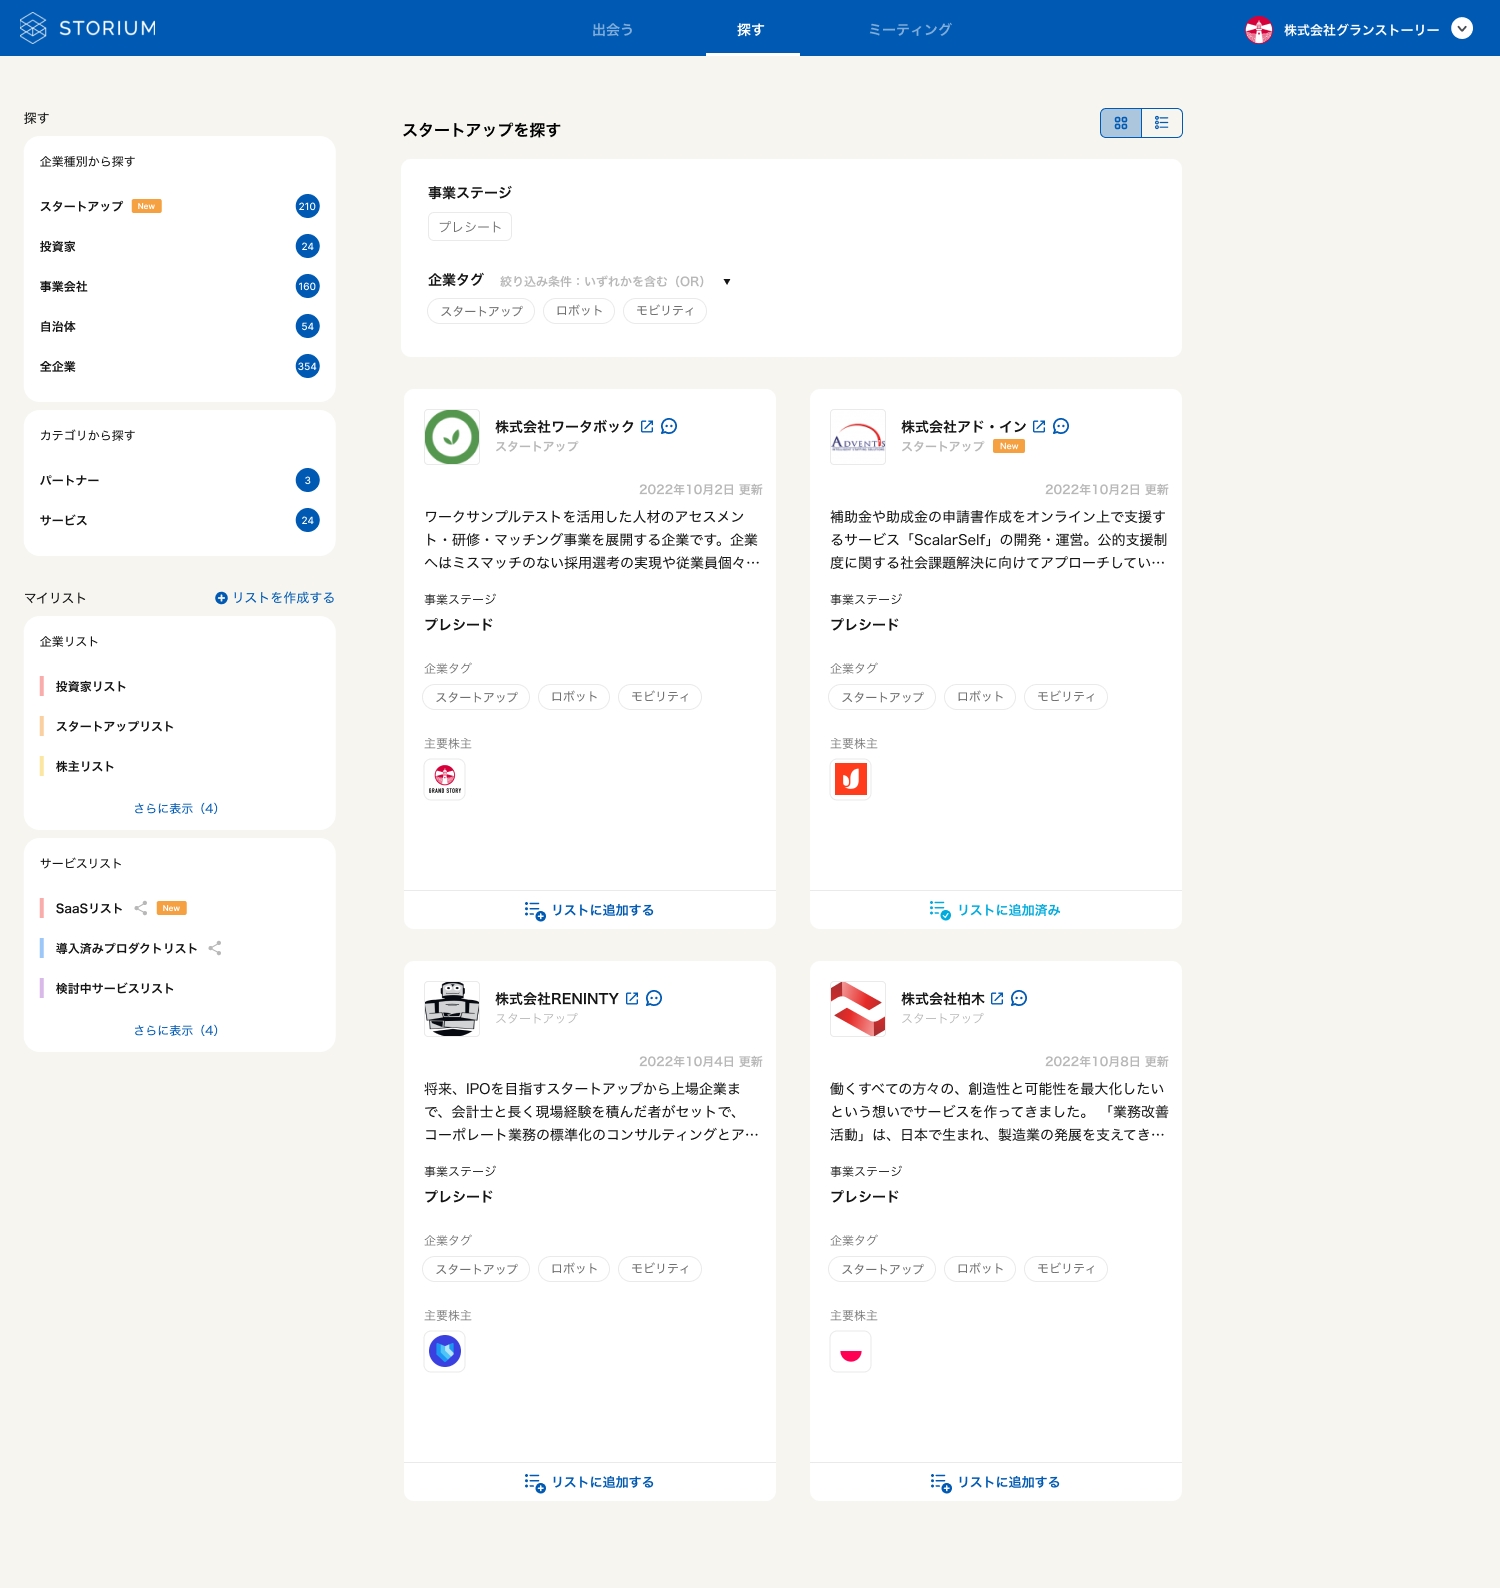Open 株式会社RENINTY company name
The image size is (1500, 1588).
pos(557,998)
